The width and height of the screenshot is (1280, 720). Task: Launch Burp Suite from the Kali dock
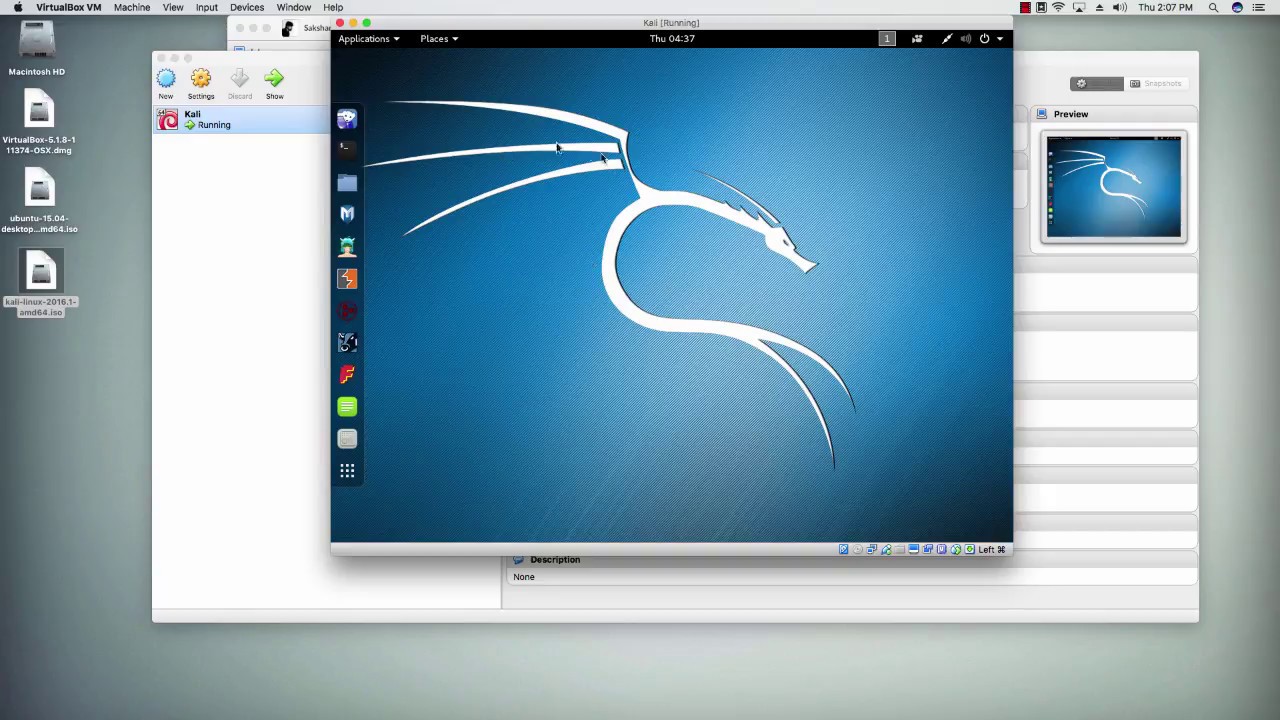pos(347,279)
